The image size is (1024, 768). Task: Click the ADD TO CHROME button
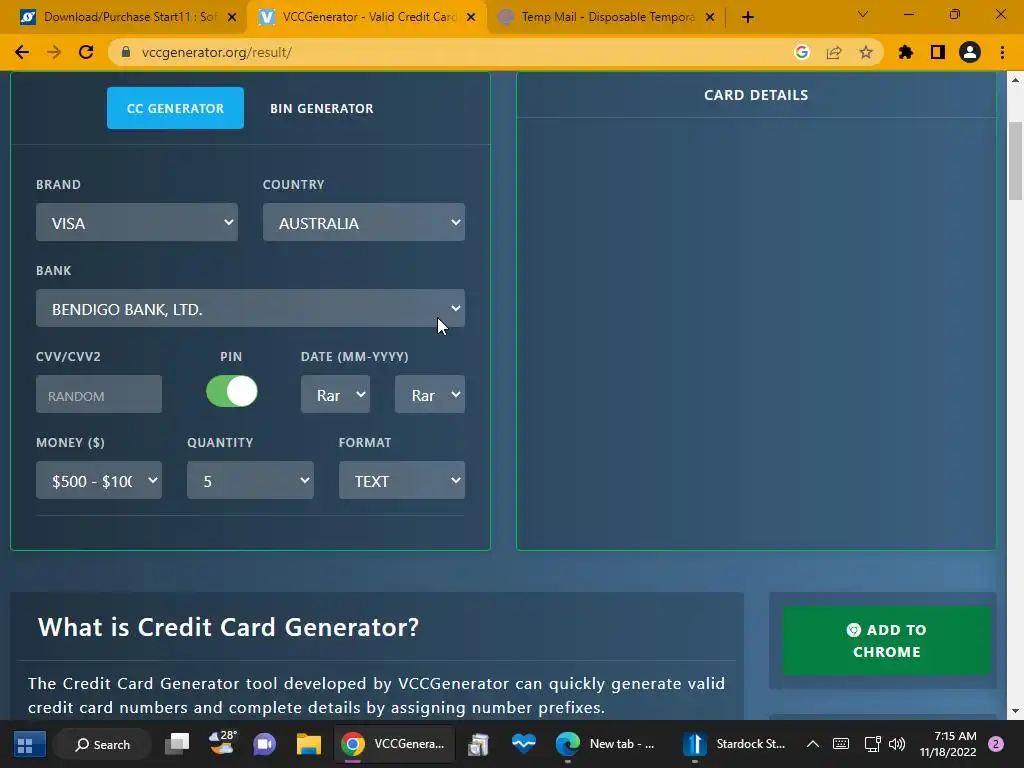click(x=887, y=641)
